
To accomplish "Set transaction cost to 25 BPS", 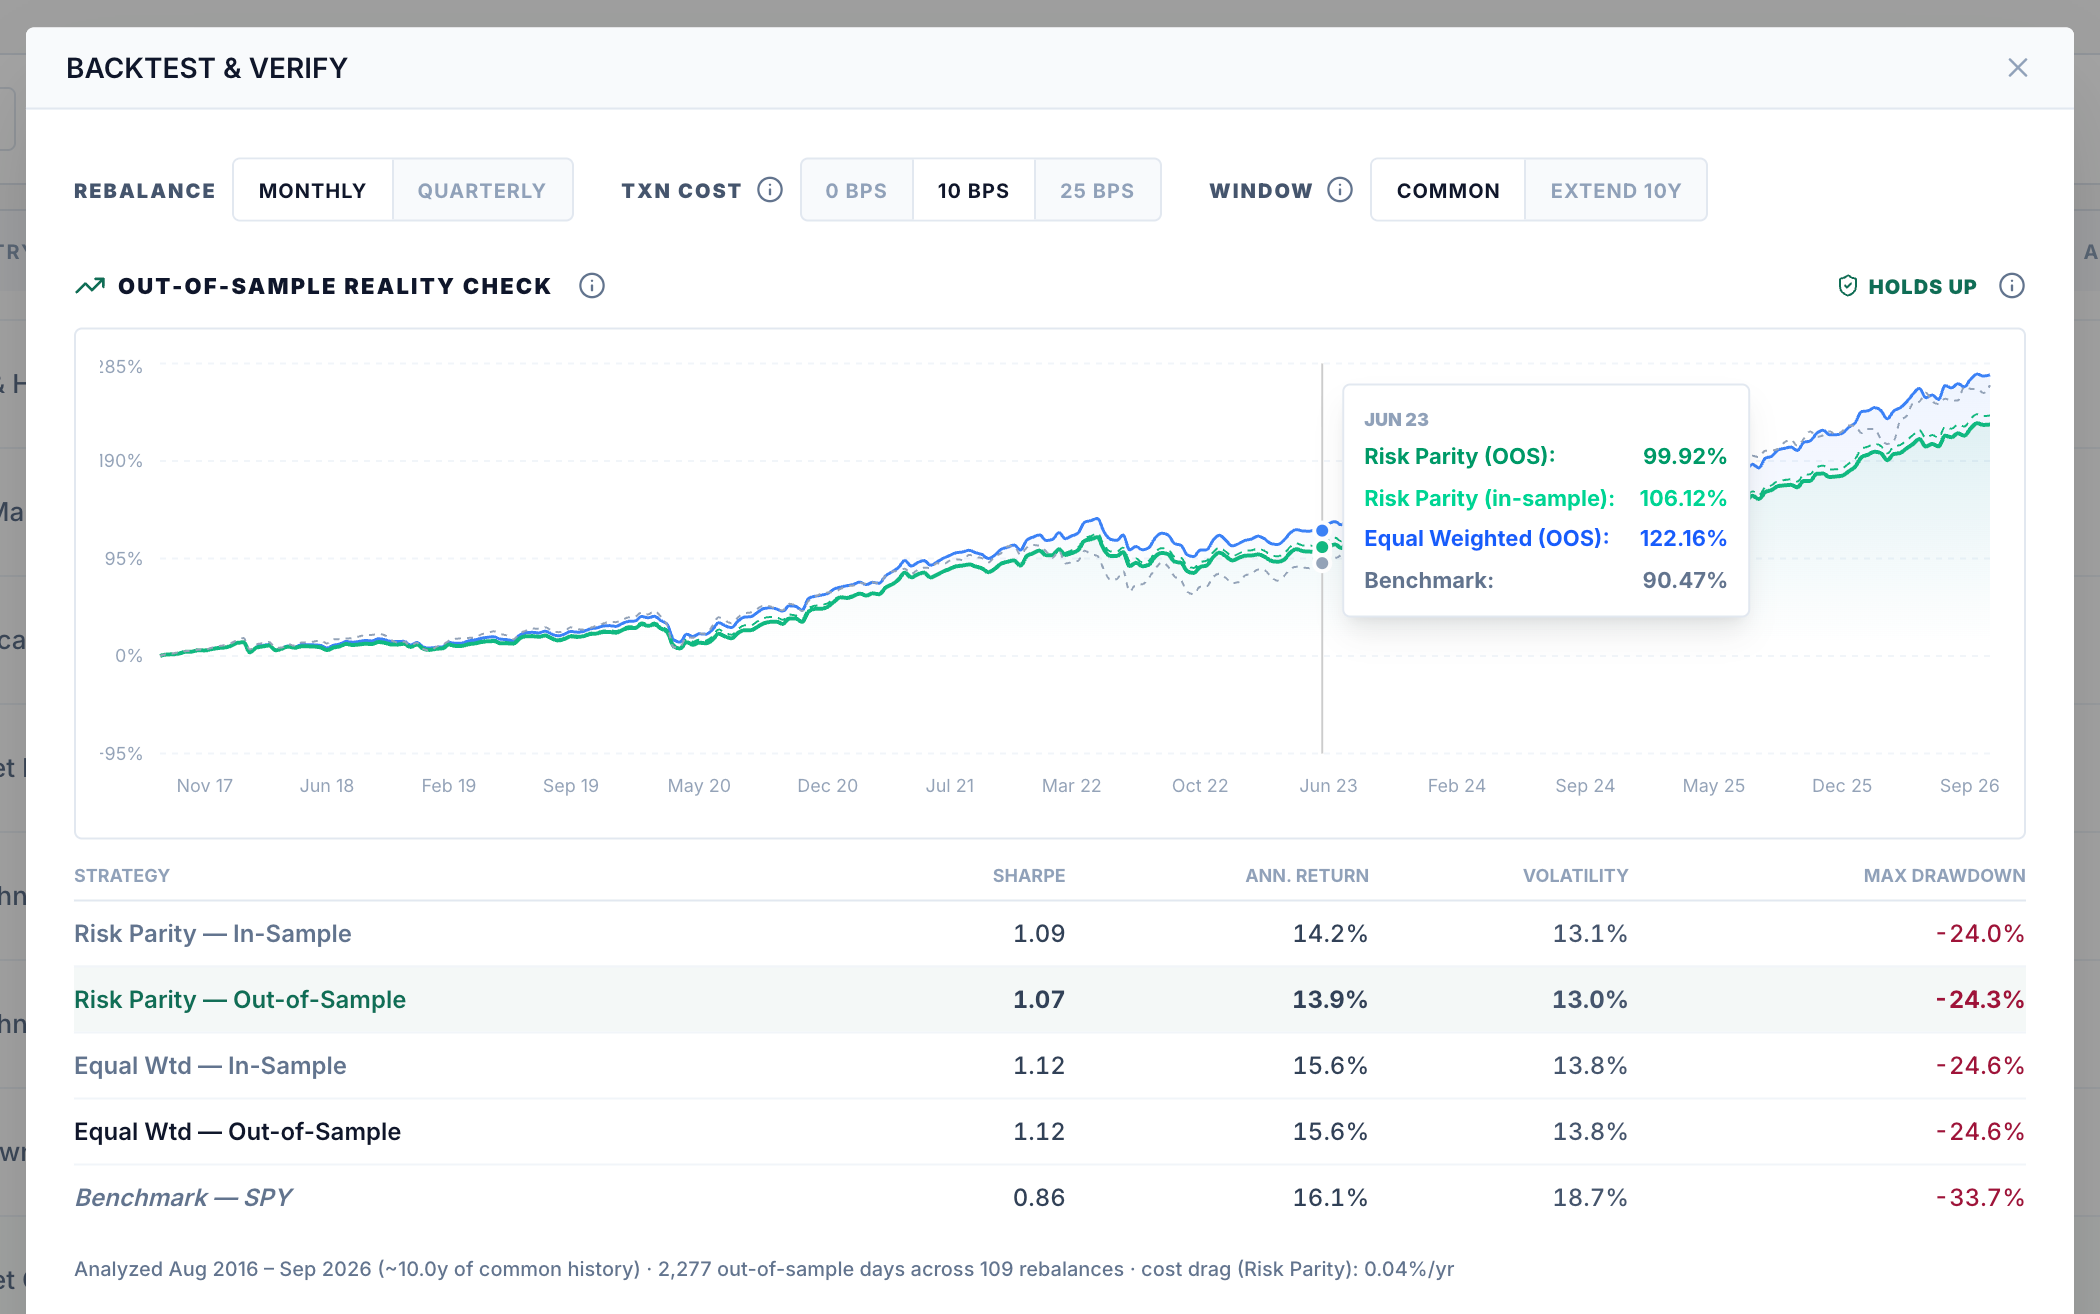I will (1097, 190).
